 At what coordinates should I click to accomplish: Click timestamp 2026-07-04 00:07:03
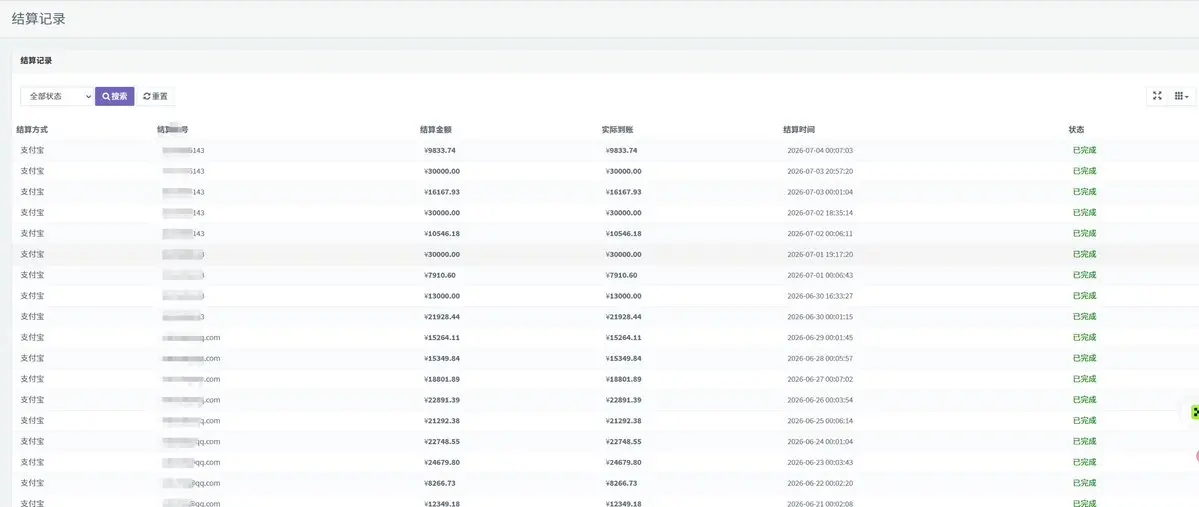(820, 151)
